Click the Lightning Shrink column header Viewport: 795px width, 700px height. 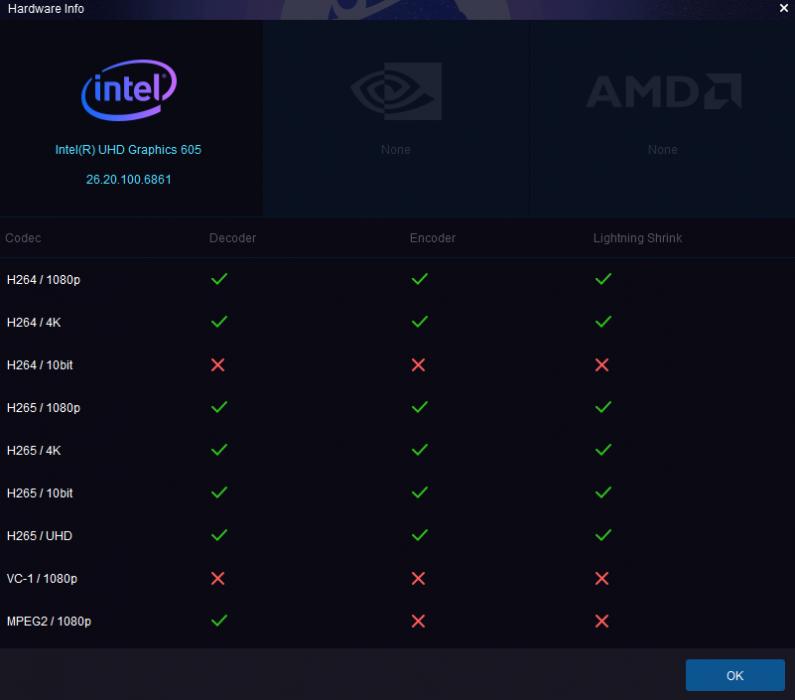click(637, 238)
